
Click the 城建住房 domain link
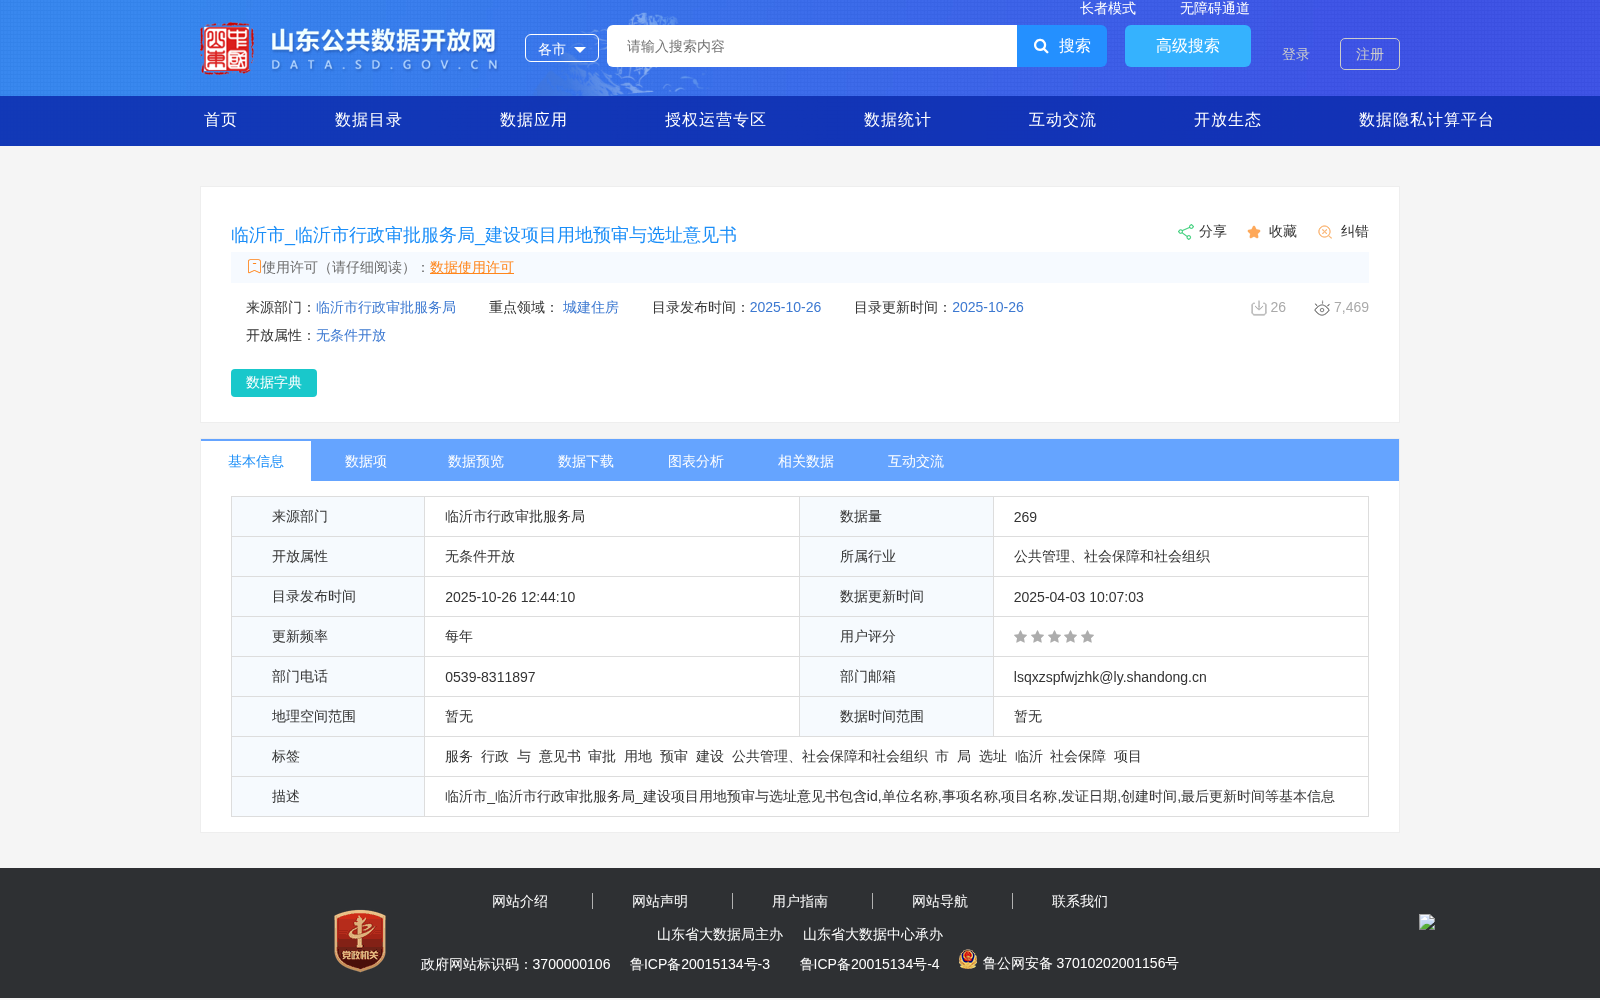click(x=591, y=307)
